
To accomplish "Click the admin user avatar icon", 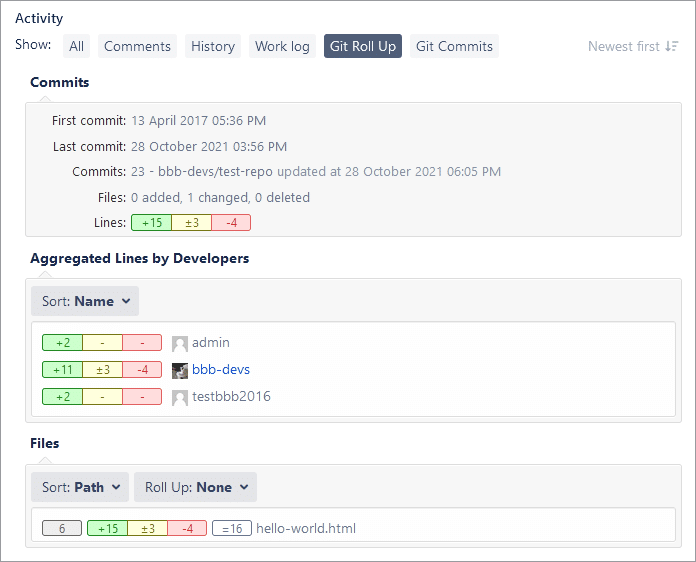I will 180,343.
